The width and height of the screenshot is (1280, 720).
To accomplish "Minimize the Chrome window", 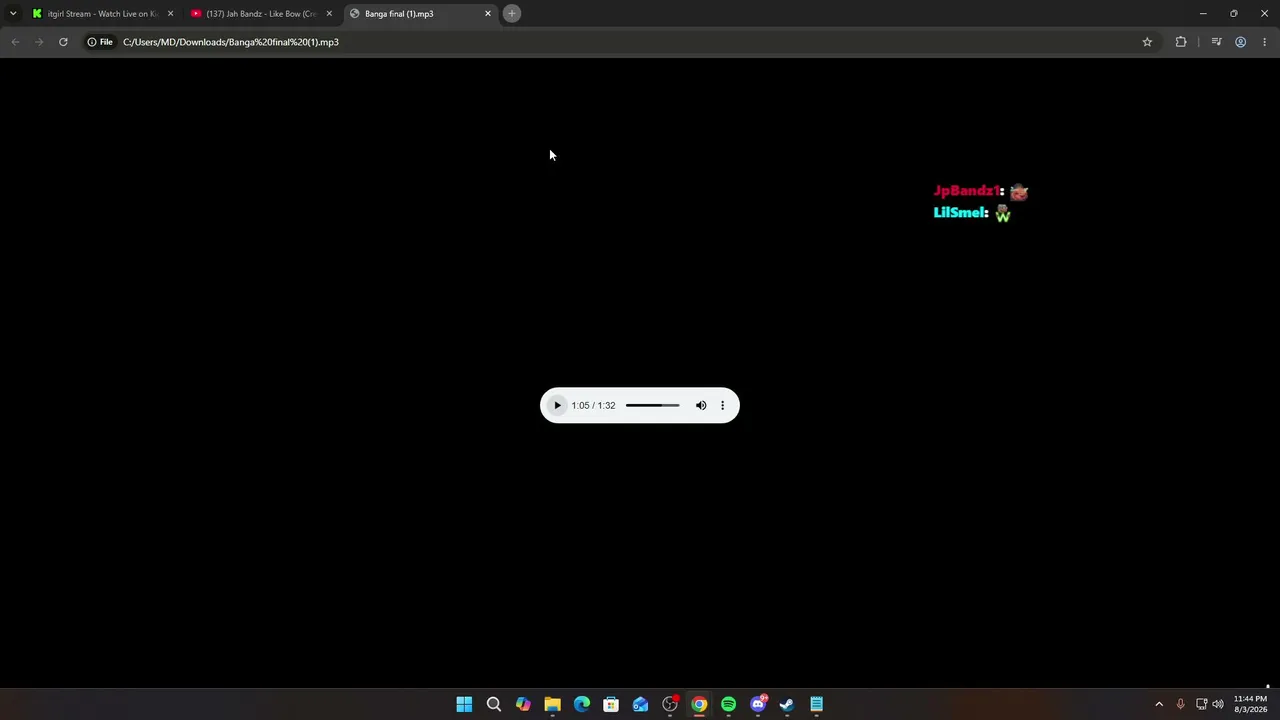I will point(1203,14).
